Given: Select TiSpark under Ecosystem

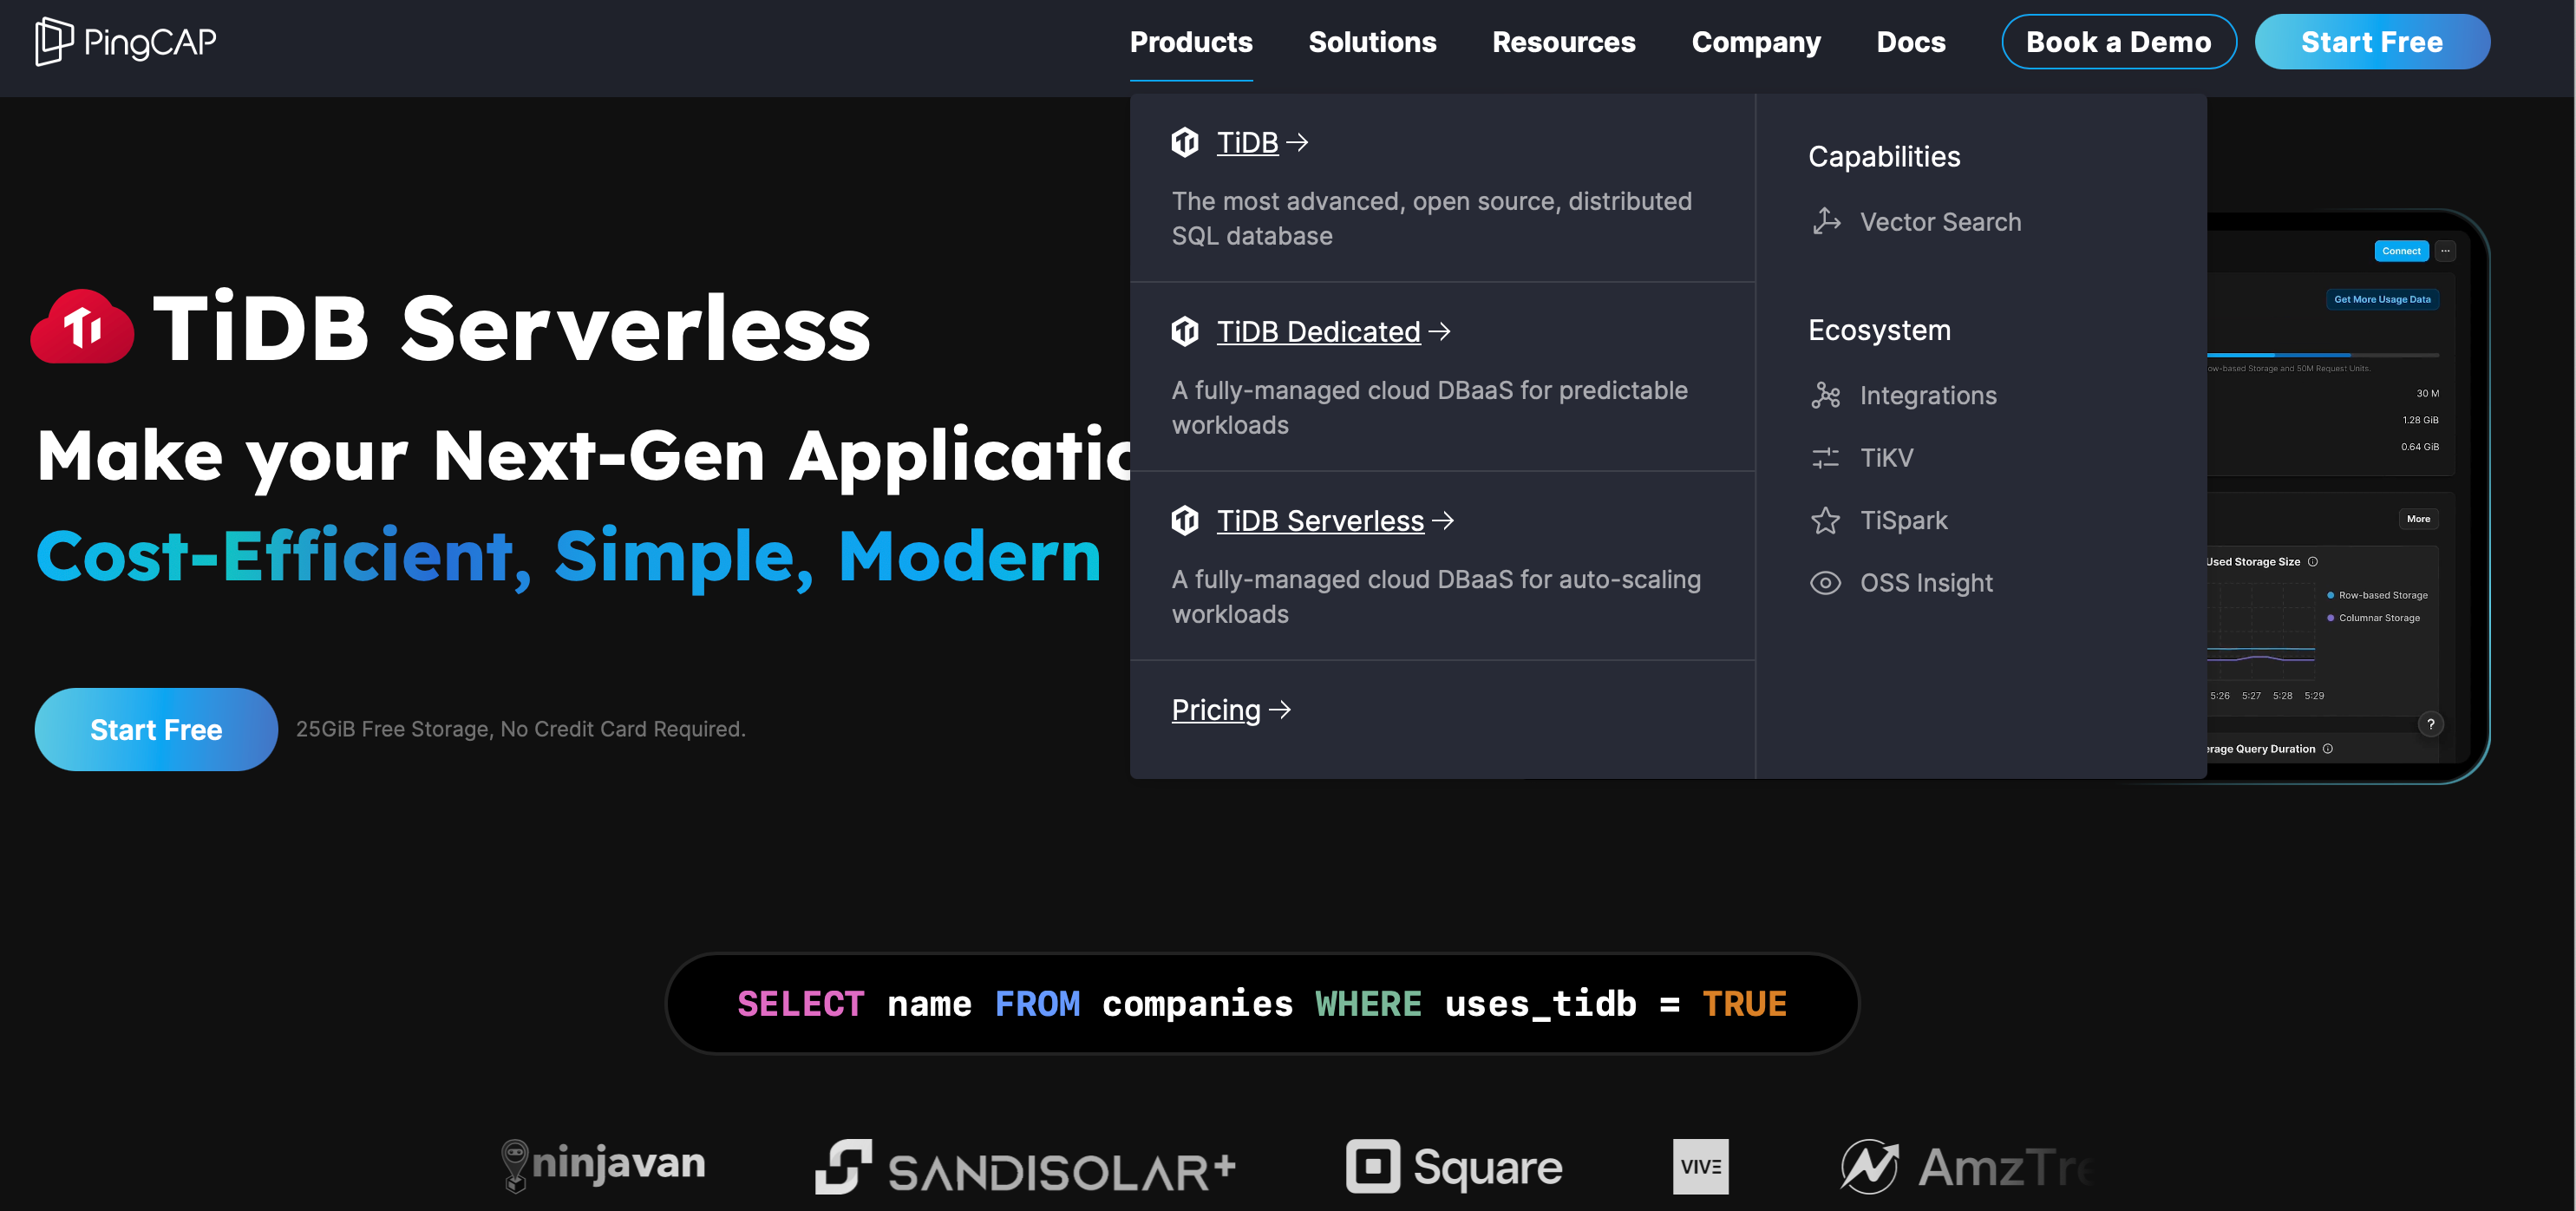Looking at the screenshot, I should 1903,520.
